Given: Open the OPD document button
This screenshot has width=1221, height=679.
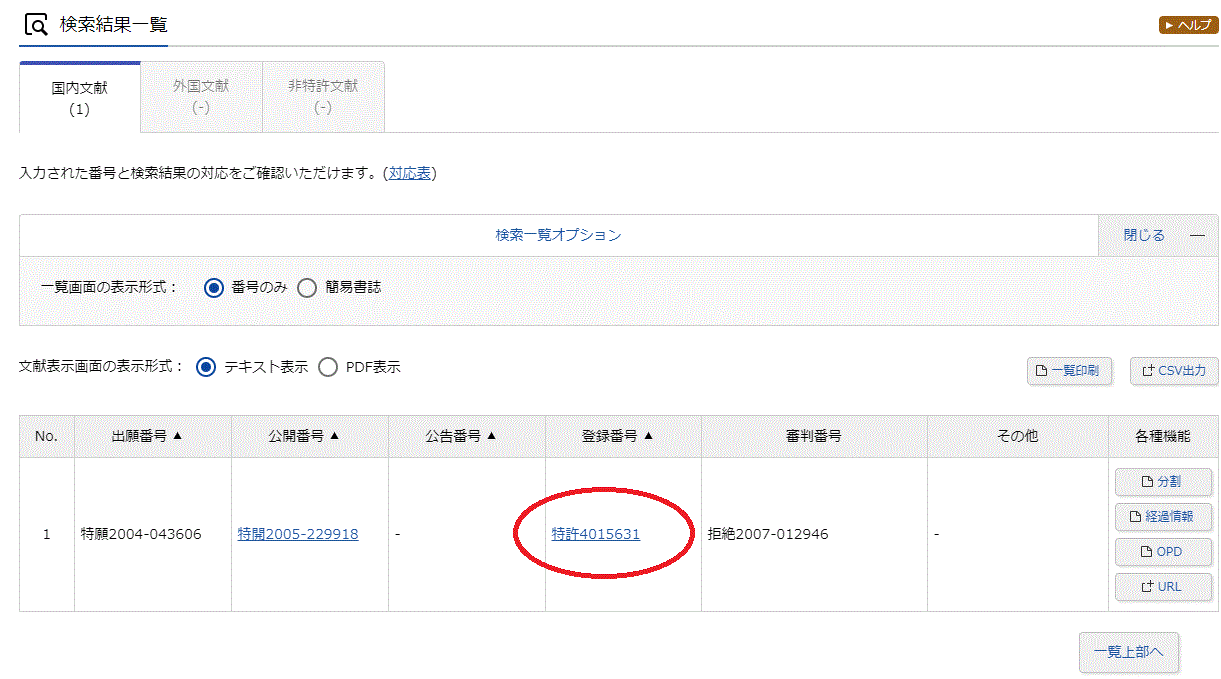Looking at the screenshot, I should click(x=1163, y=552).
